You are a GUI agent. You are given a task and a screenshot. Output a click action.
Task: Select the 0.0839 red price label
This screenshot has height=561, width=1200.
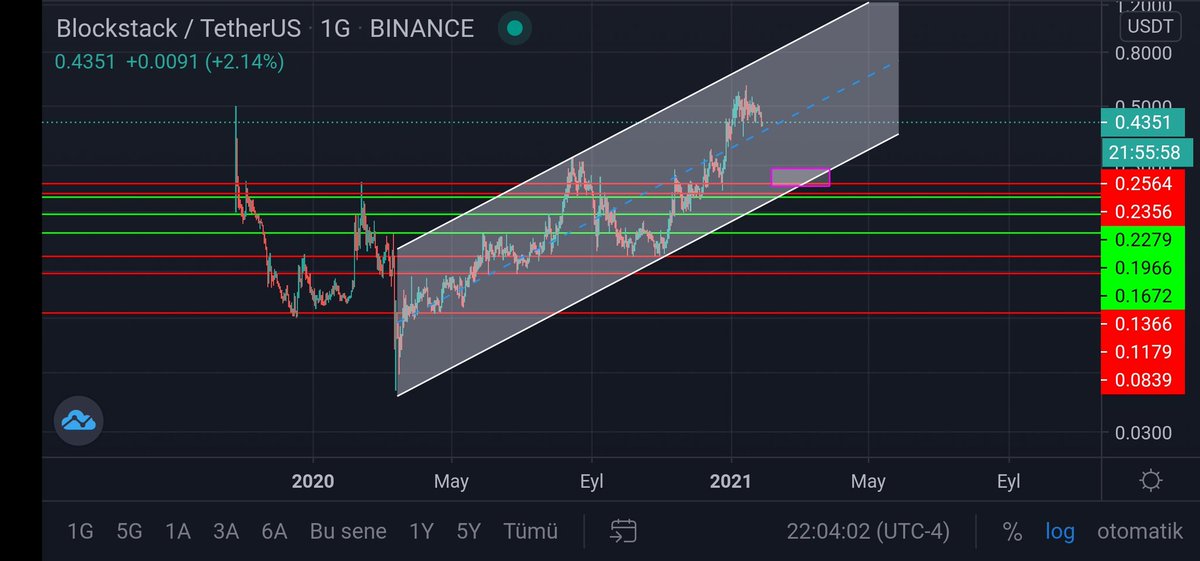click(1142, 380)
